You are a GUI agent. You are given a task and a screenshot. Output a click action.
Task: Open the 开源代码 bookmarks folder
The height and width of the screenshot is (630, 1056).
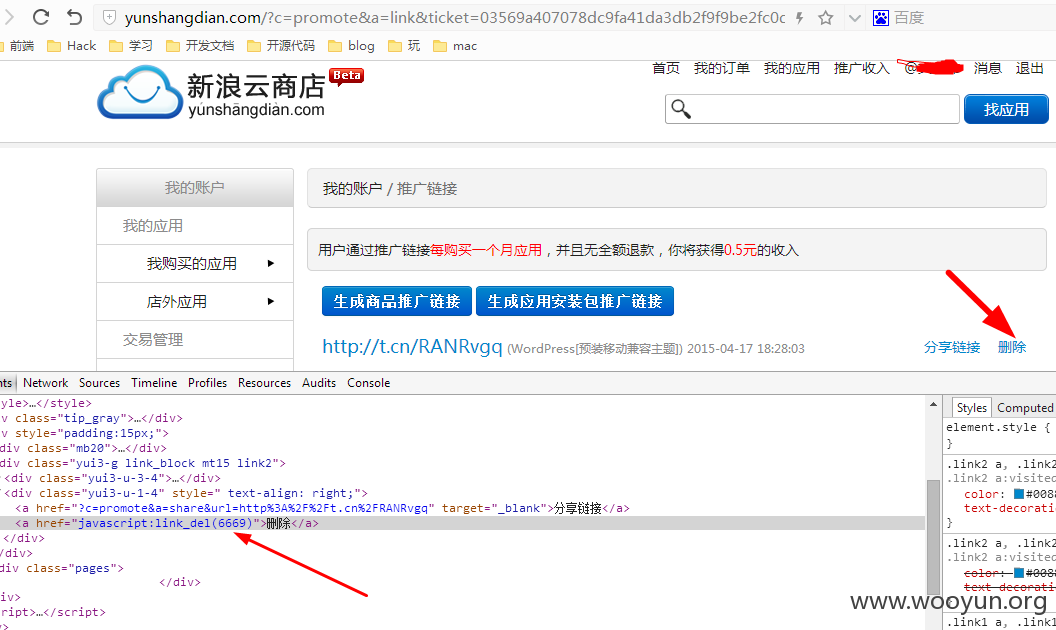coord(281,46)
